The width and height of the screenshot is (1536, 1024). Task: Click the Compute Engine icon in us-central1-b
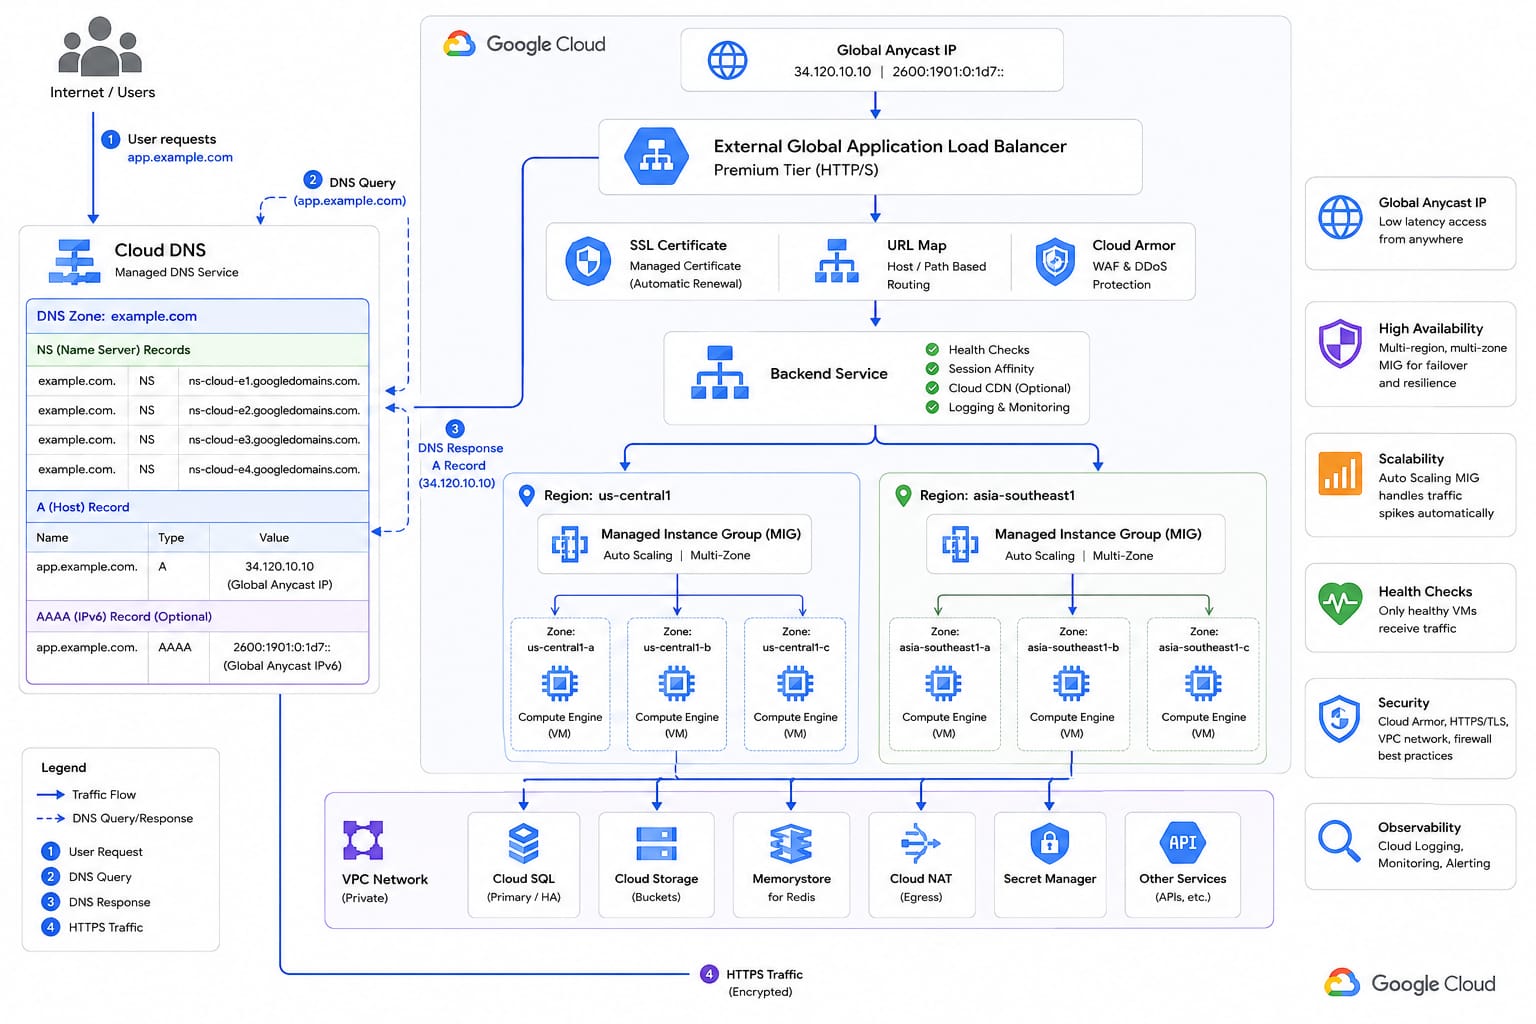tap(677, 684)
